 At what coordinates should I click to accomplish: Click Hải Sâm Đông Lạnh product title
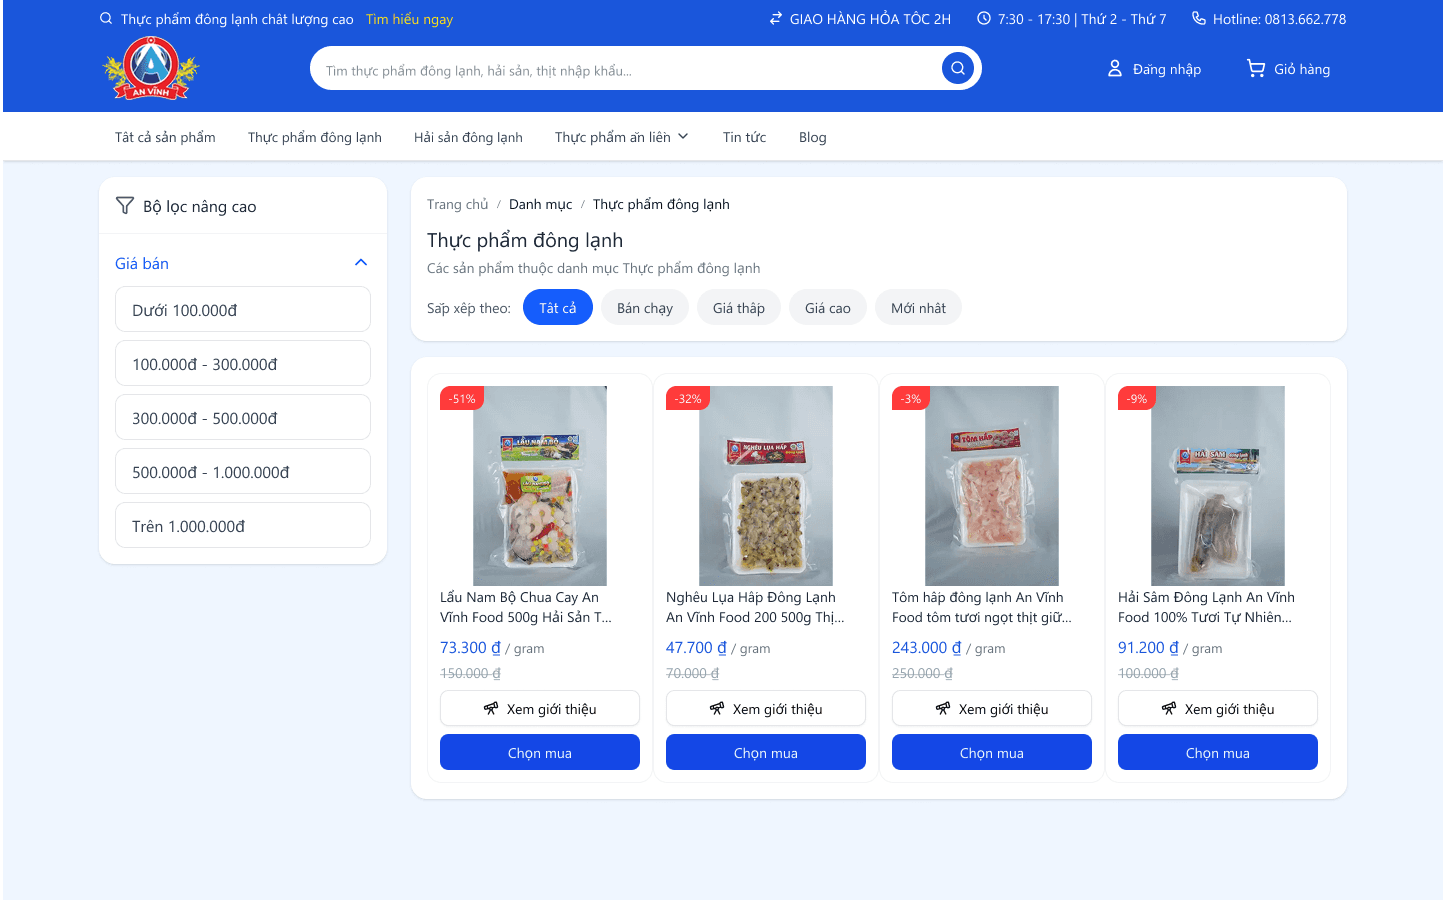(x=1207, y=607)
